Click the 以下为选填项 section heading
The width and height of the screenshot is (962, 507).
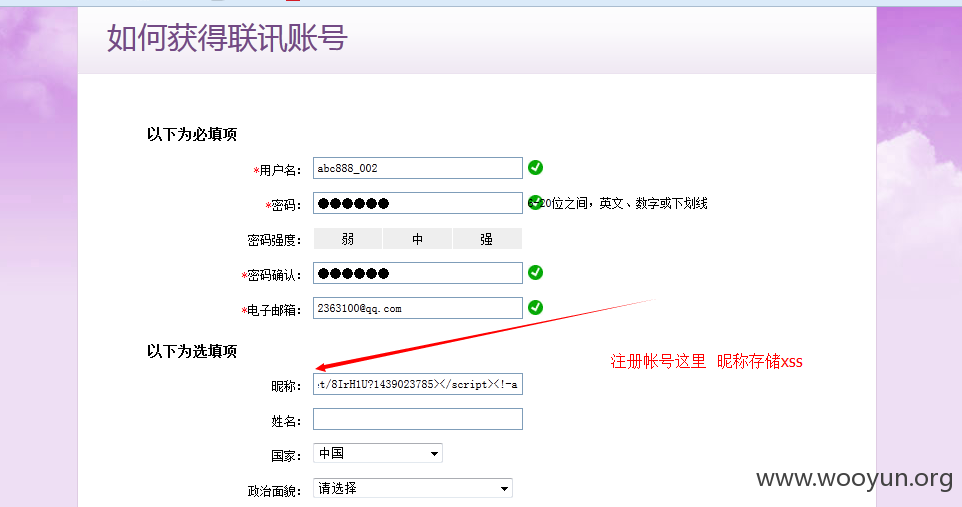click(x=191, y=351)
